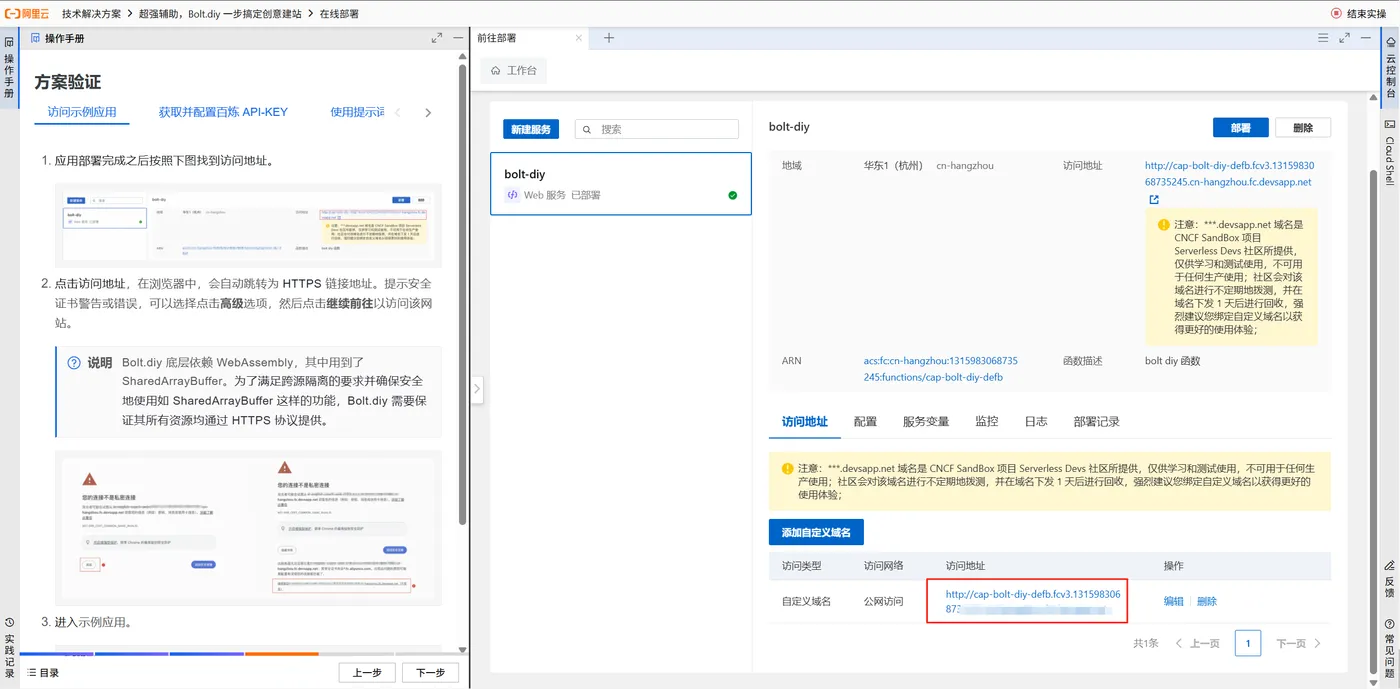Screen dimensions: 1400x689
Task: Click the 下一步 button
Action: tap(430, 673)
